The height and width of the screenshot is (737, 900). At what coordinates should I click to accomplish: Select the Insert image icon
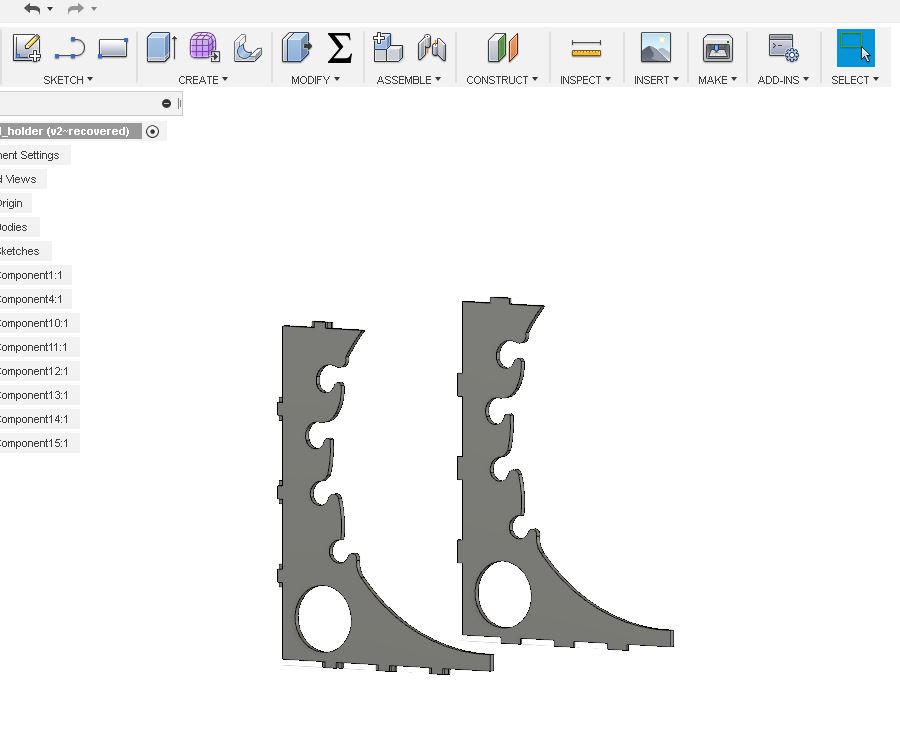(x=655, y=47)
